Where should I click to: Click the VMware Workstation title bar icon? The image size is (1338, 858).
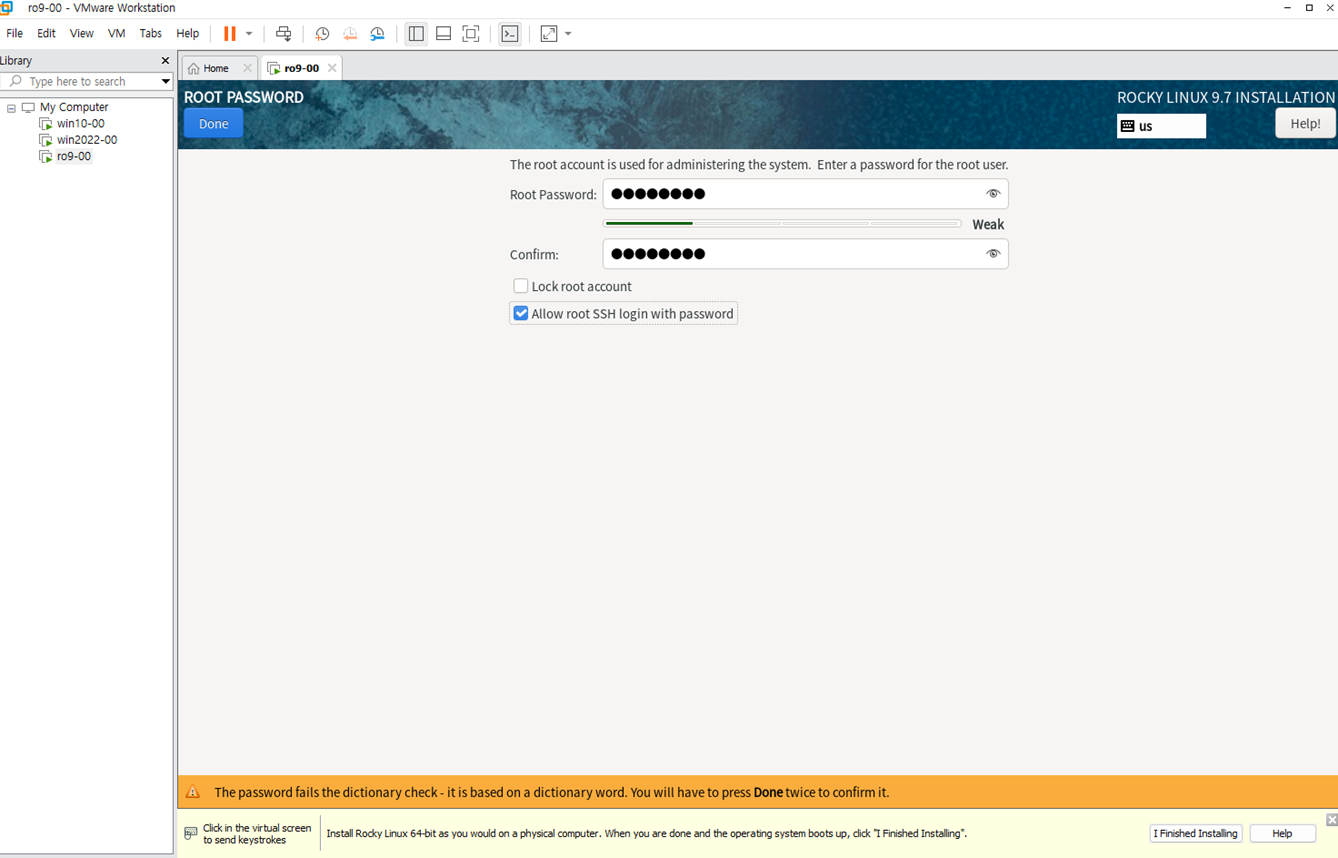pos(8,8)
